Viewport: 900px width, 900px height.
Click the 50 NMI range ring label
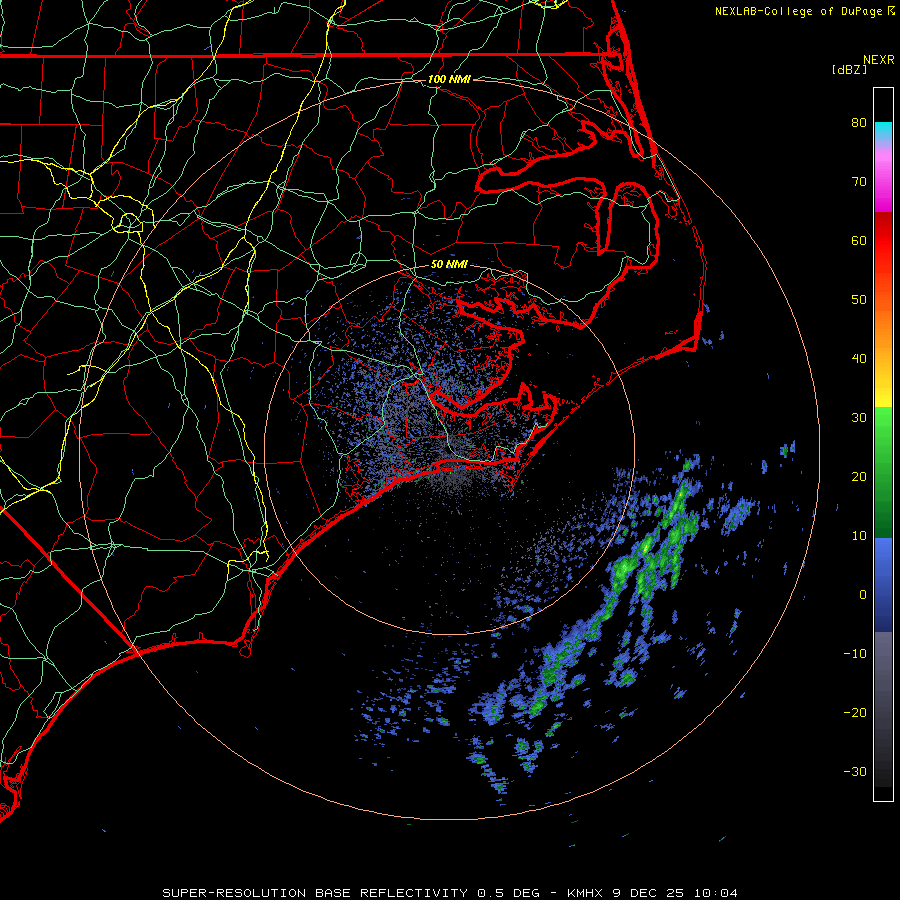(449, 265)
